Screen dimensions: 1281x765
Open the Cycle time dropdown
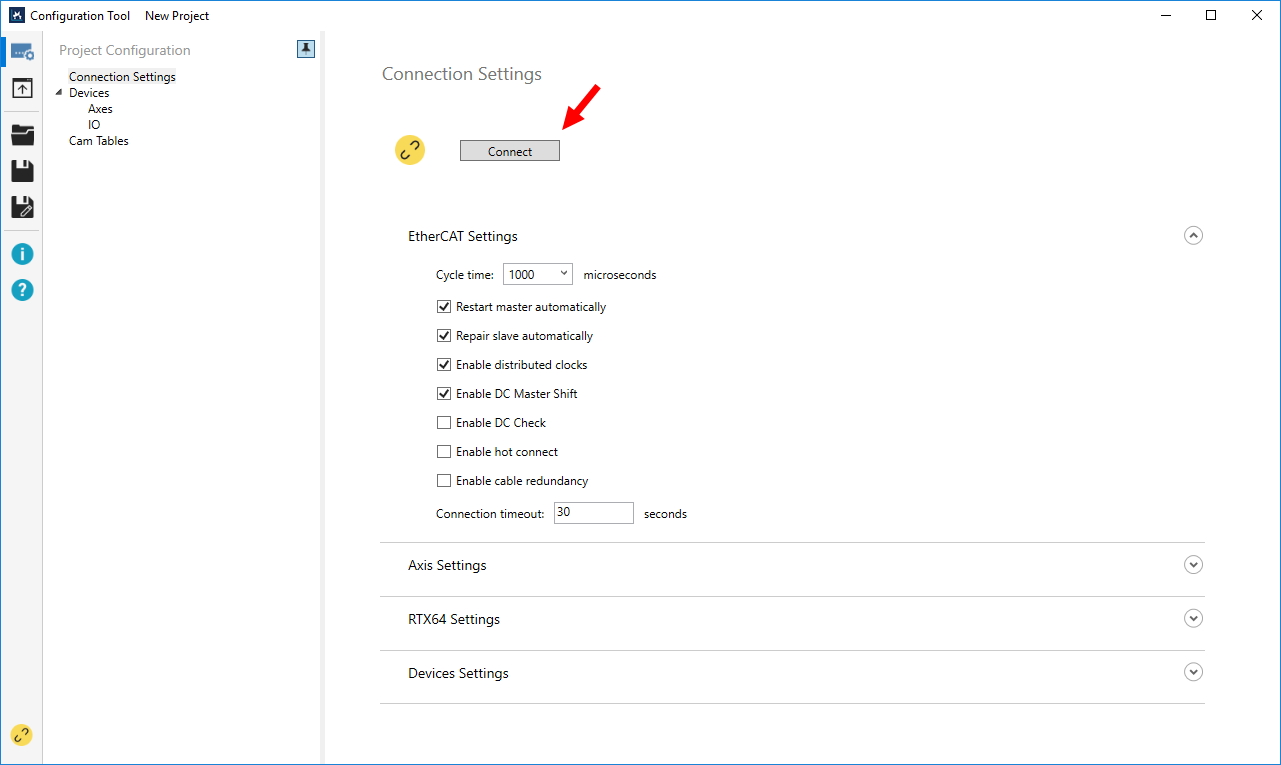(537, 275)
